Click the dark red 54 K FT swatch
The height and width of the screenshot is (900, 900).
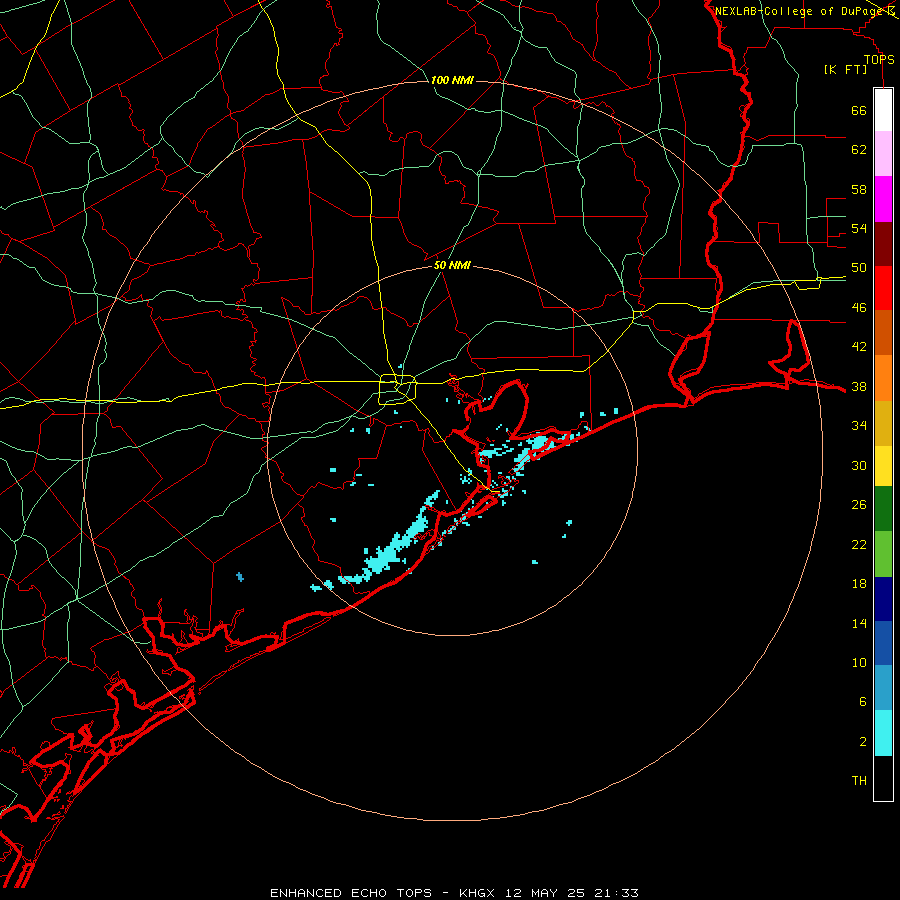(883, 243)
